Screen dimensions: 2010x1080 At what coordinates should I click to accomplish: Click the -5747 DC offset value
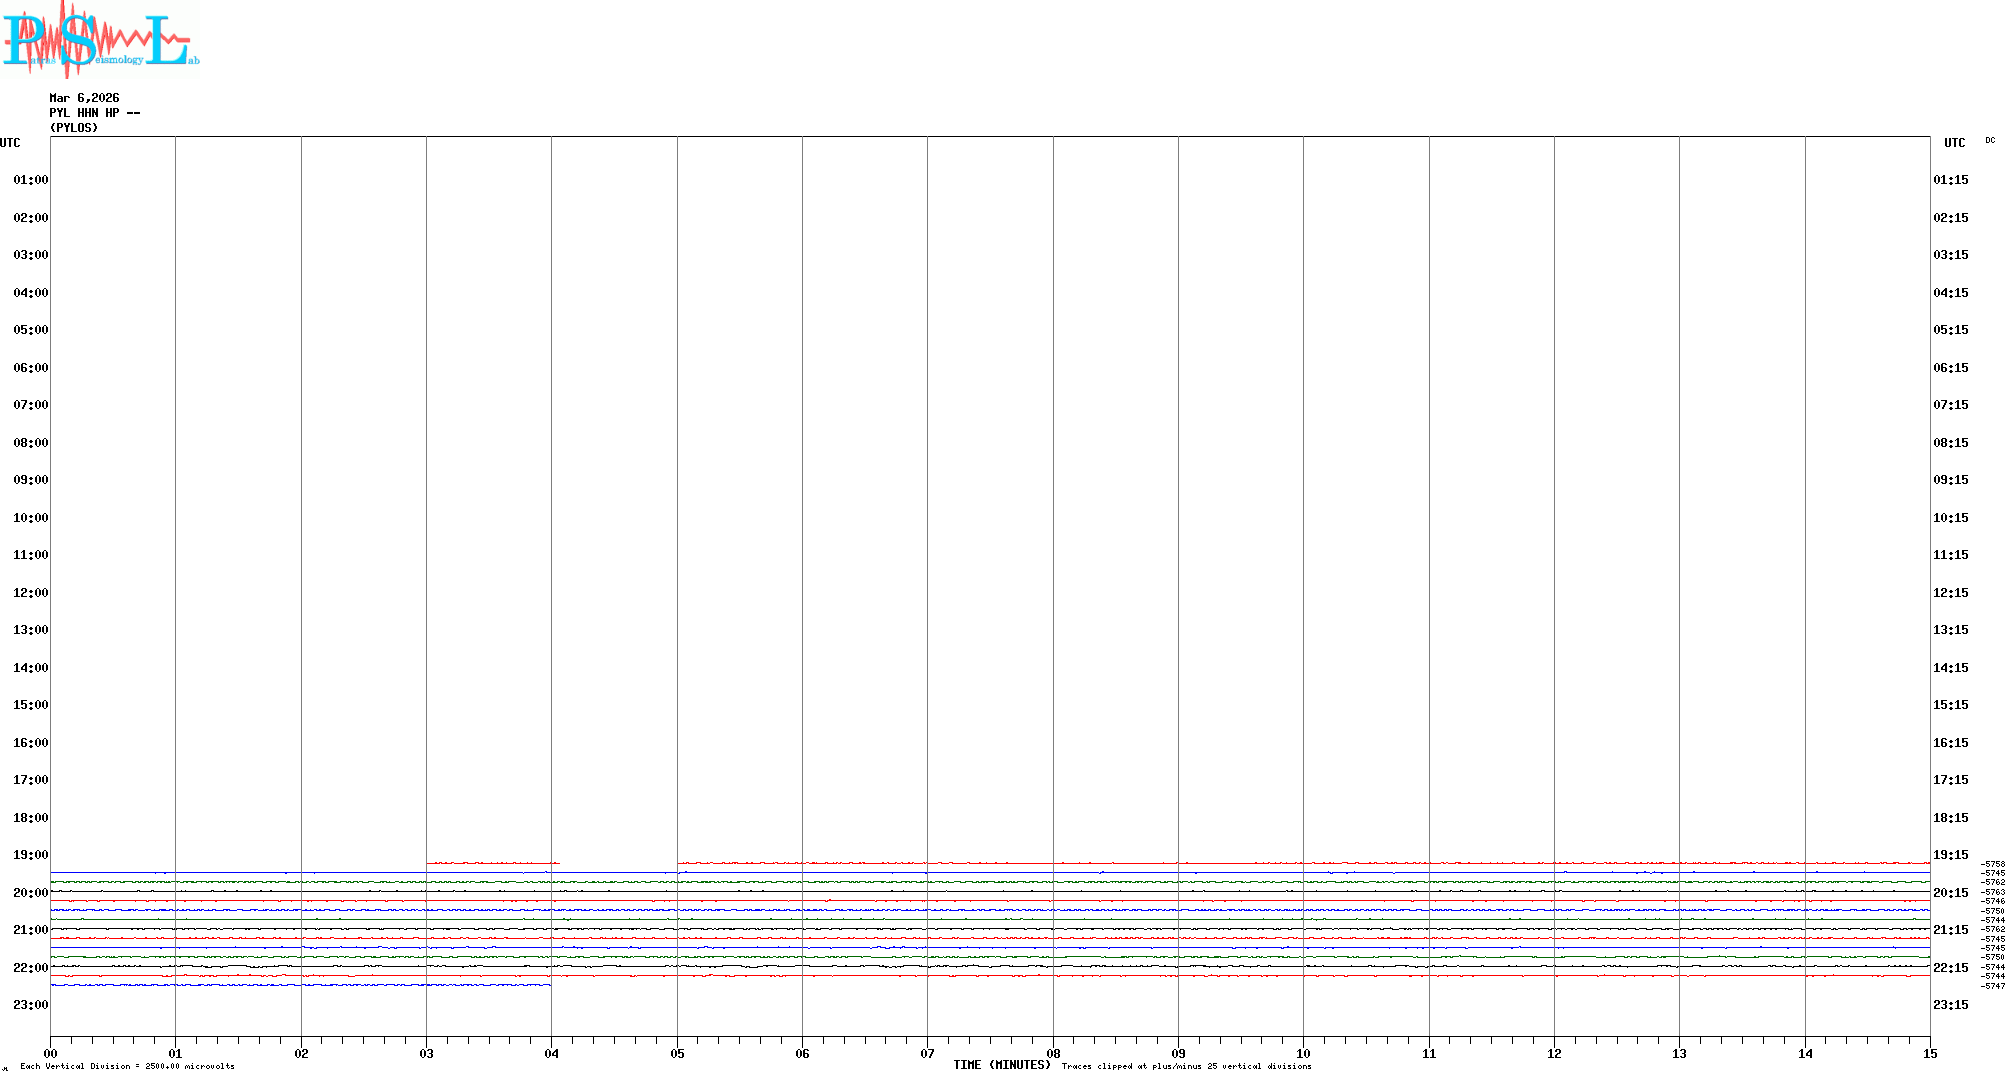click(1993, 986)
